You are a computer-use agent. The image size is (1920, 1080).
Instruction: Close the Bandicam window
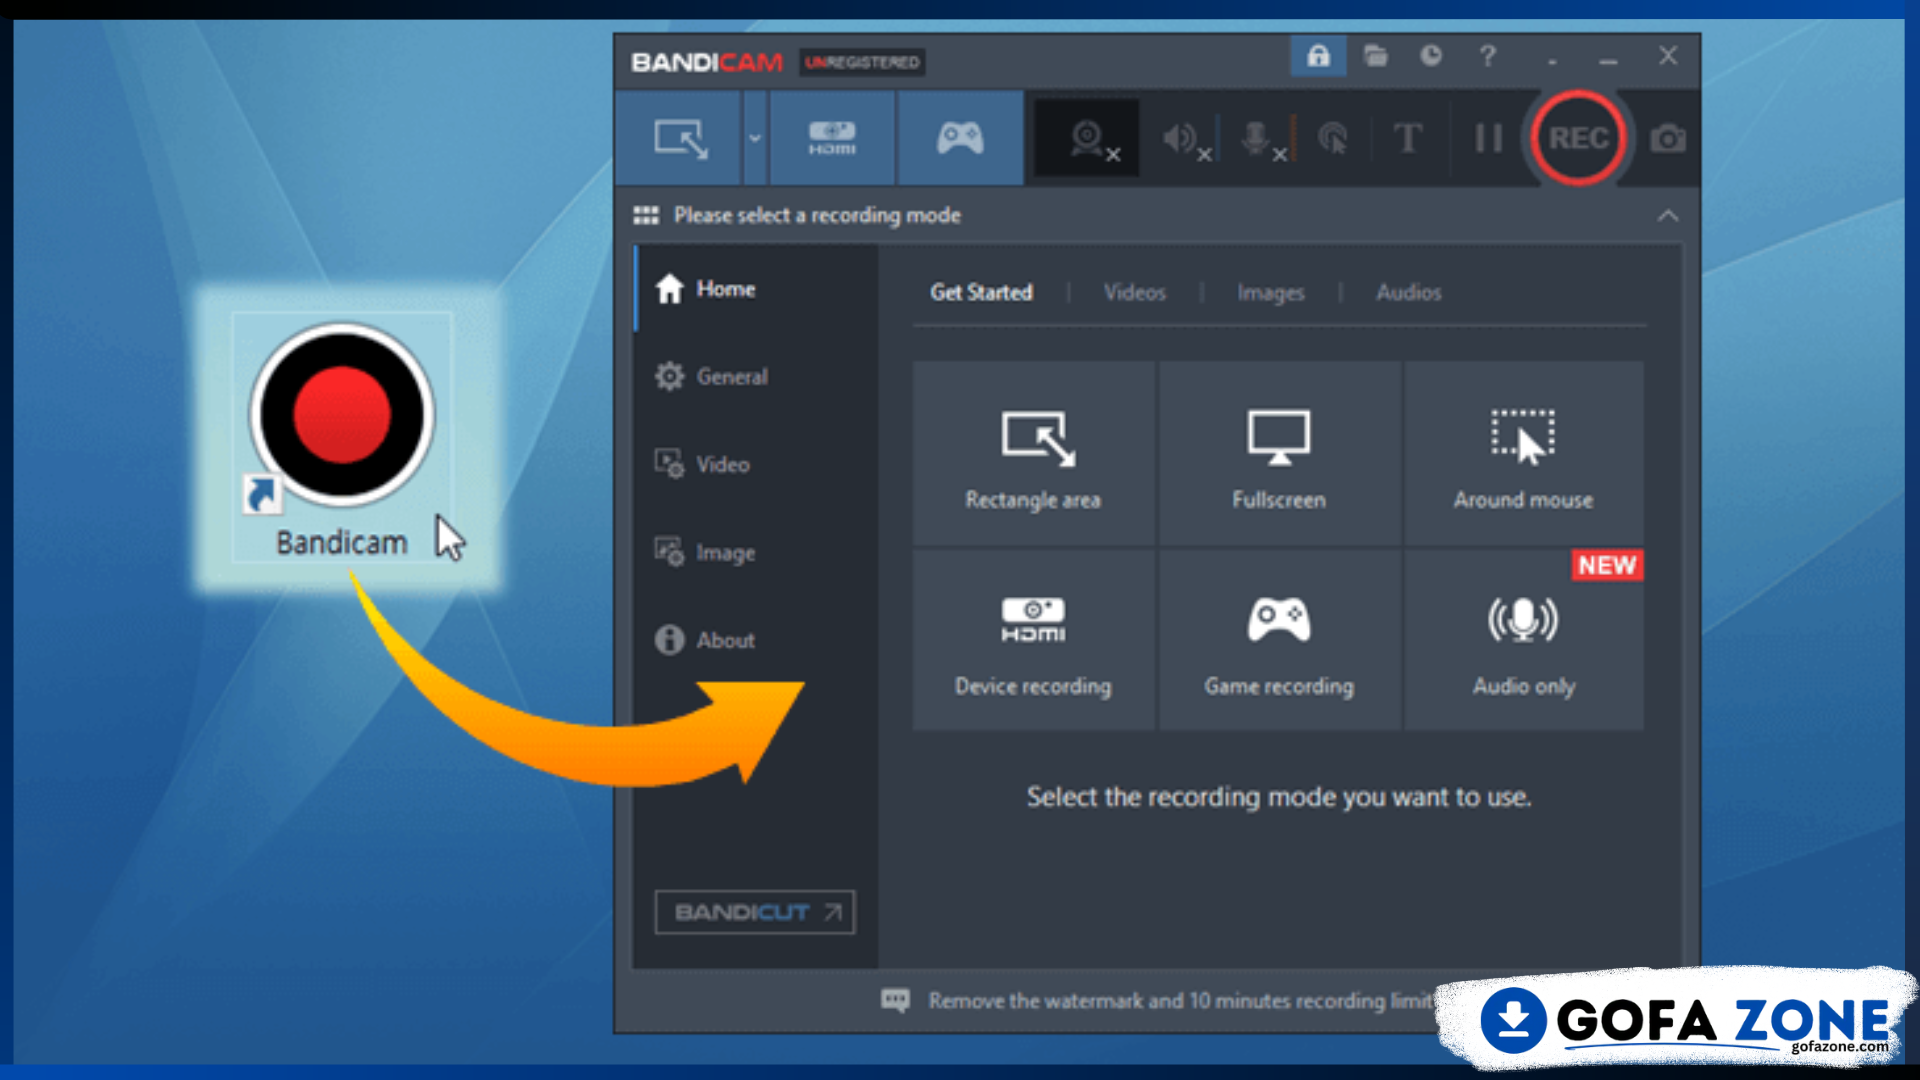[1668, 56]
